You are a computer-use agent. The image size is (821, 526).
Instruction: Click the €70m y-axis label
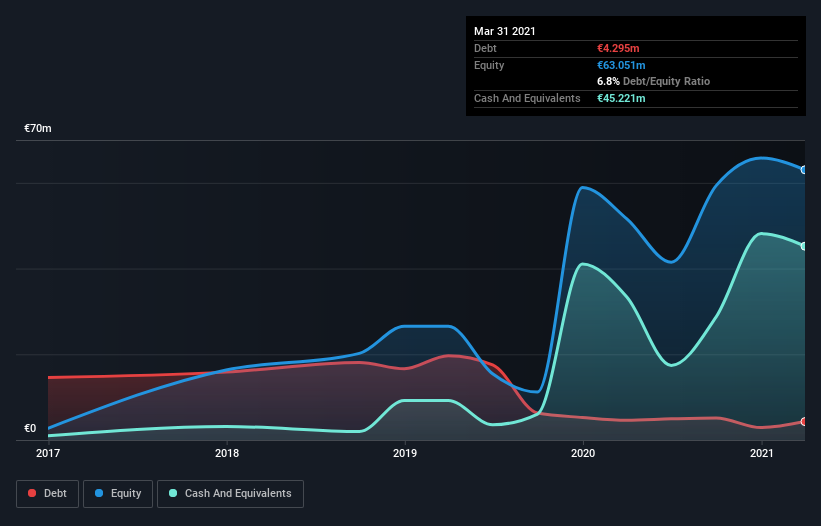[x=38, y=128]
